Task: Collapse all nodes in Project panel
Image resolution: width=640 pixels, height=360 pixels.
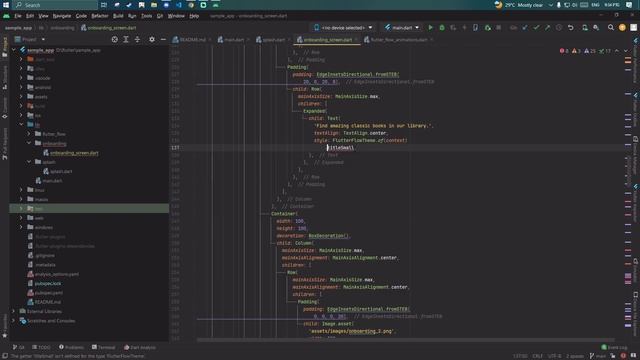Action: (x=137, y=40)
